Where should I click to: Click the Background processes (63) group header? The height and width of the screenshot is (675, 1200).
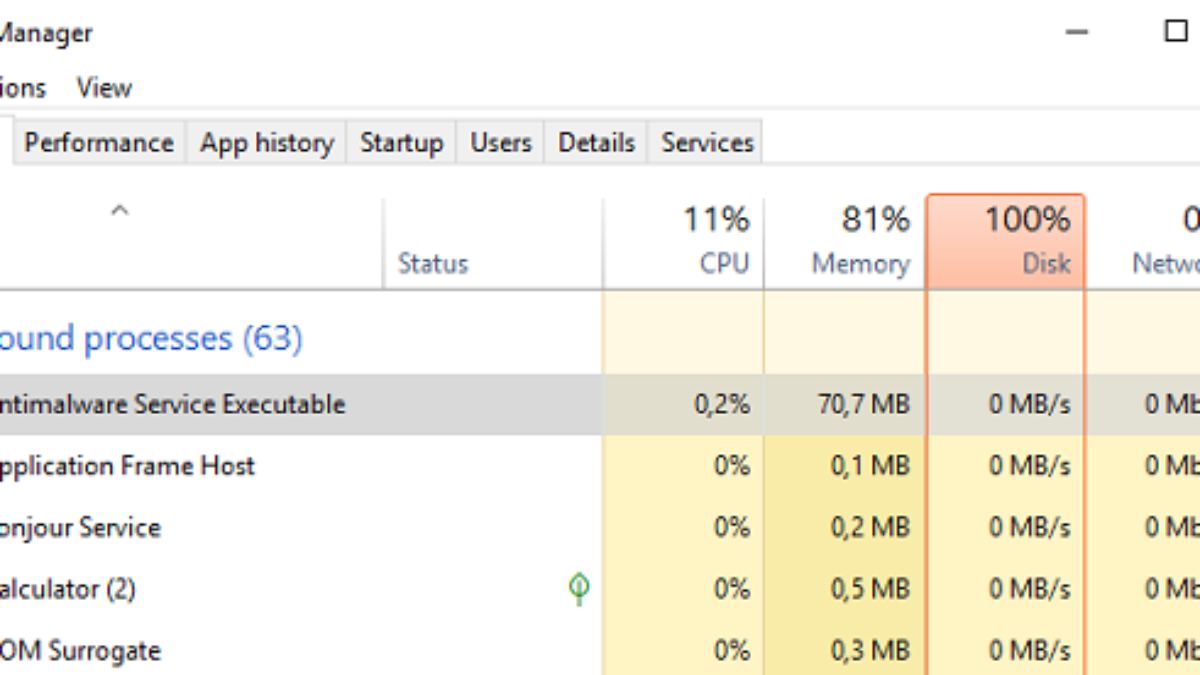(150, 339)
